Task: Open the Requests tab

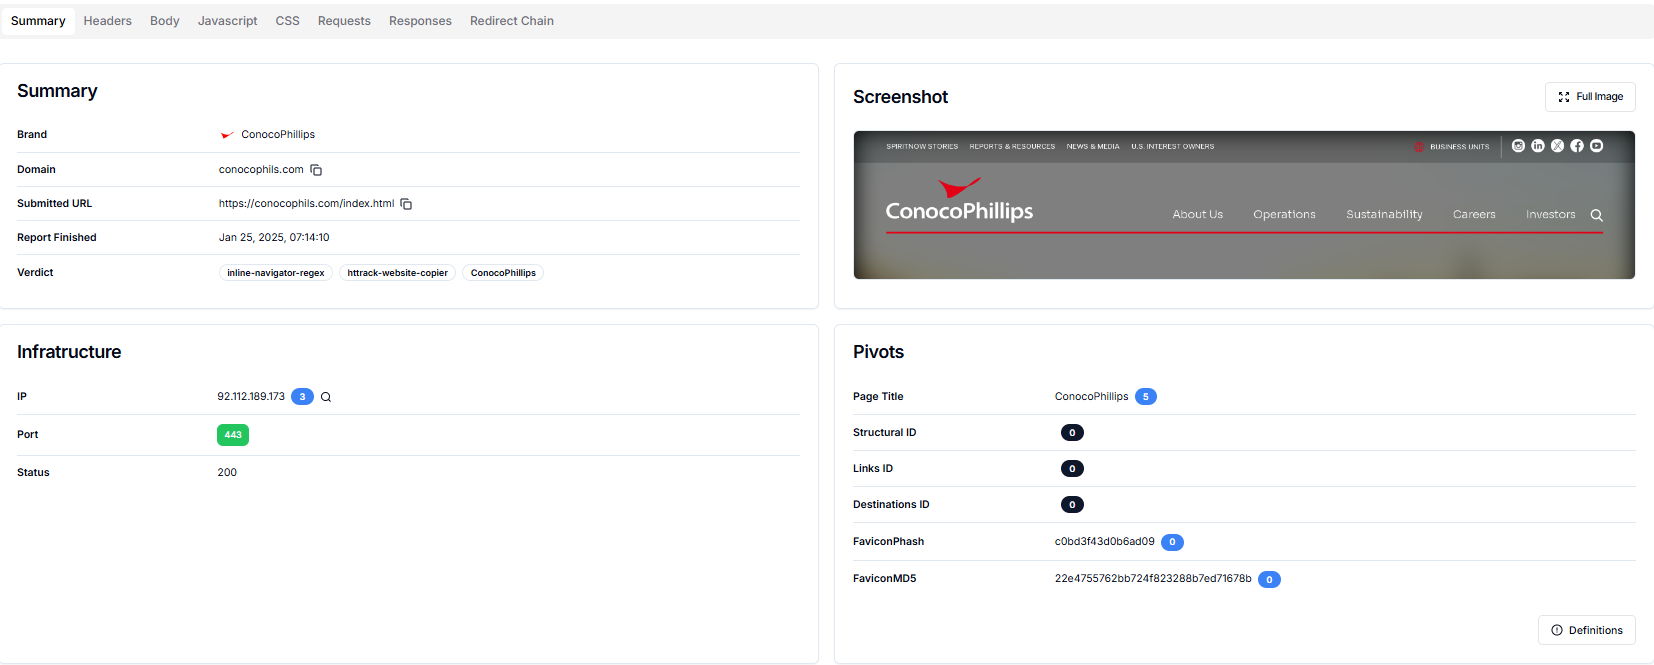Action: [x=344, y=21]
